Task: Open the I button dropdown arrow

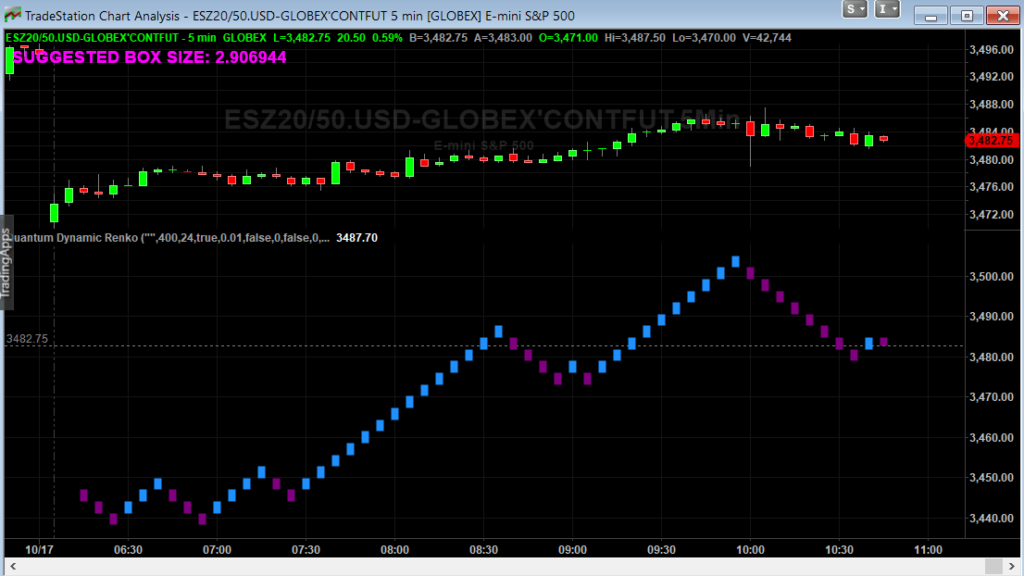Action: pyautogui.click(x=895, y=9)
